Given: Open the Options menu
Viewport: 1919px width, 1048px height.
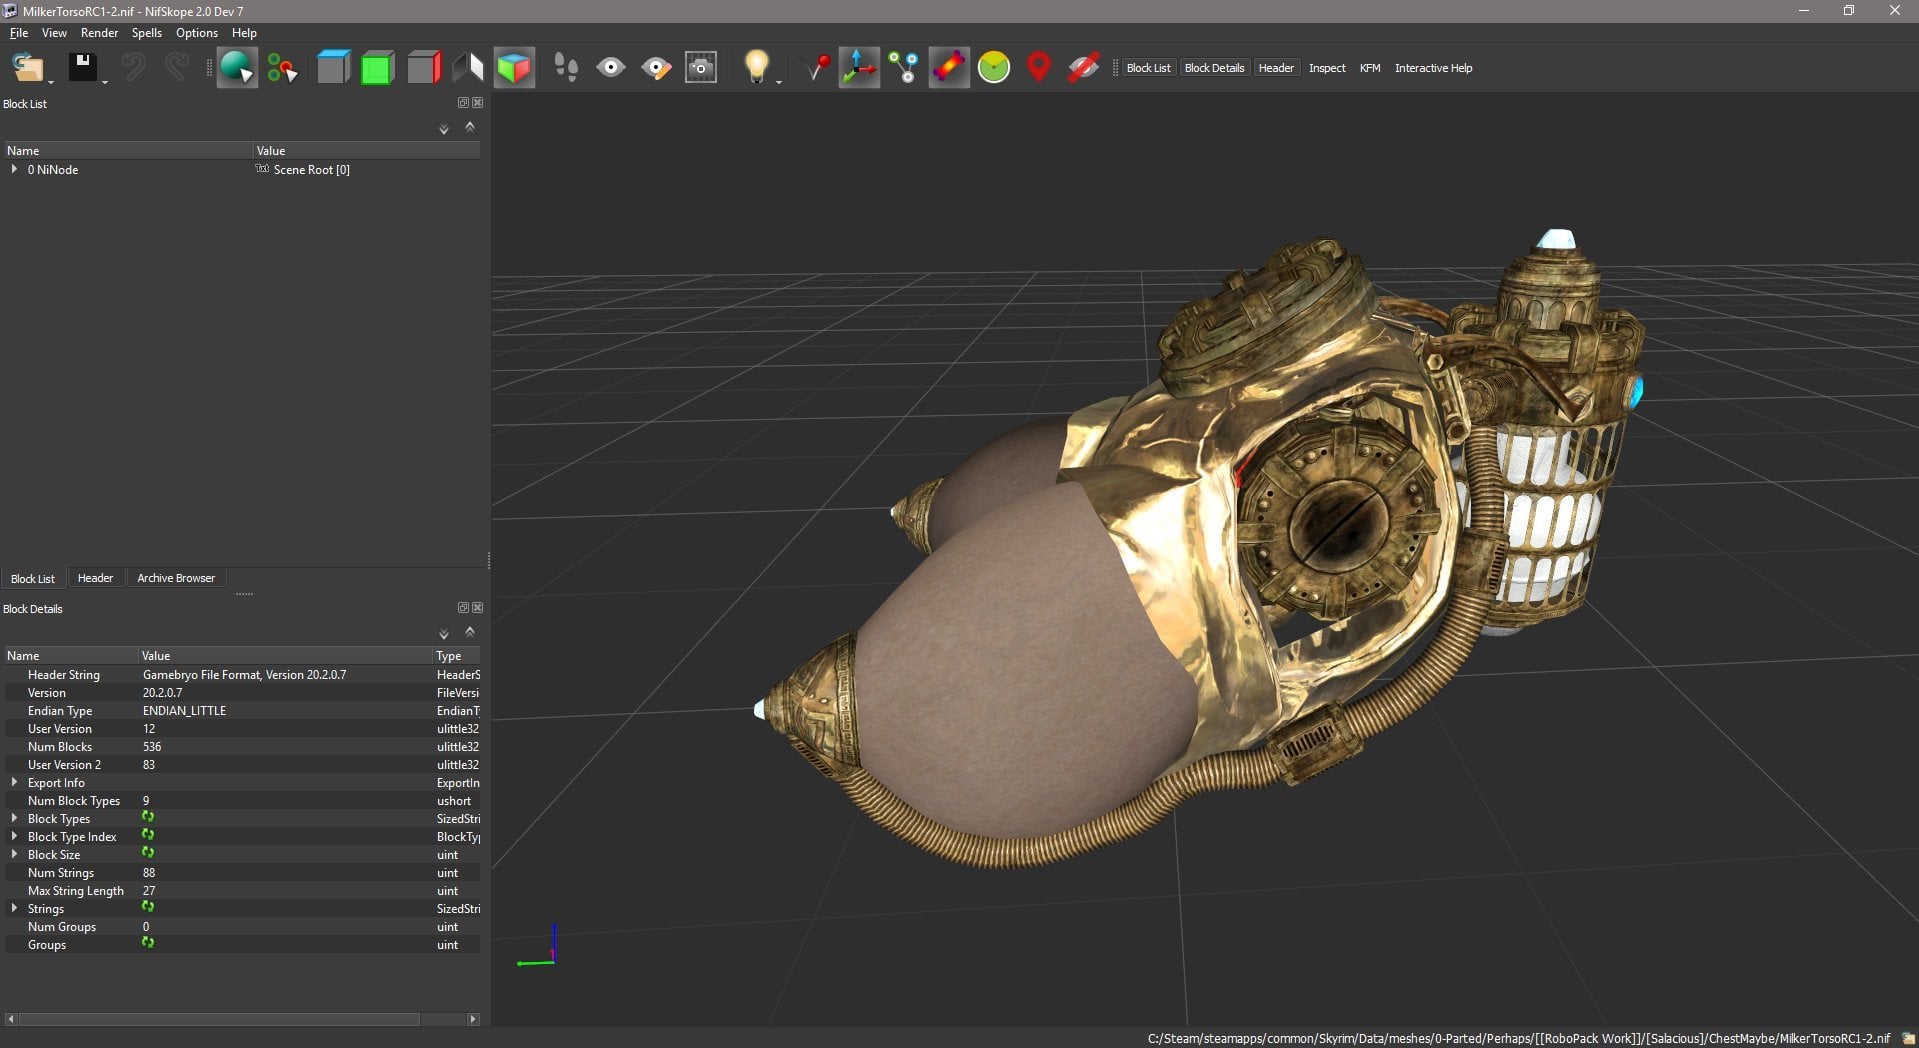Looking at the screenshot, I should 197,33.
